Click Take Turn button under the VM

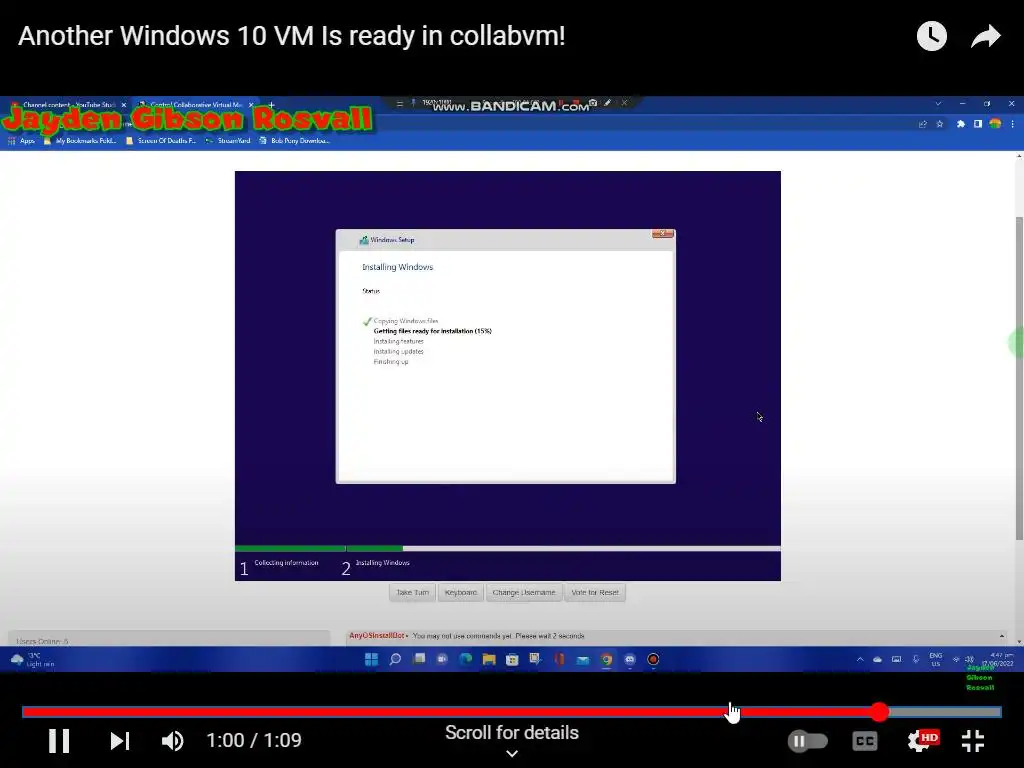[x=412, y=592]
